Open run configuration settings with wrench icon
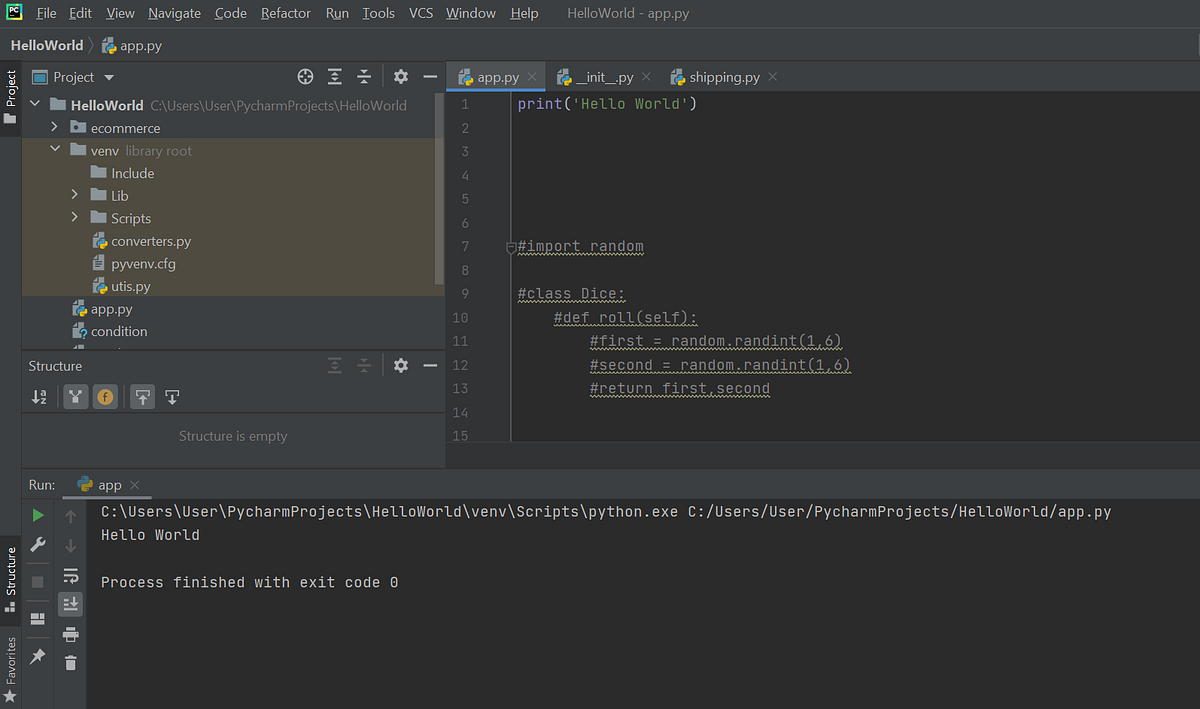Image resolution: width=1200 pixels, height=709 pixels. tap(39, 544)
